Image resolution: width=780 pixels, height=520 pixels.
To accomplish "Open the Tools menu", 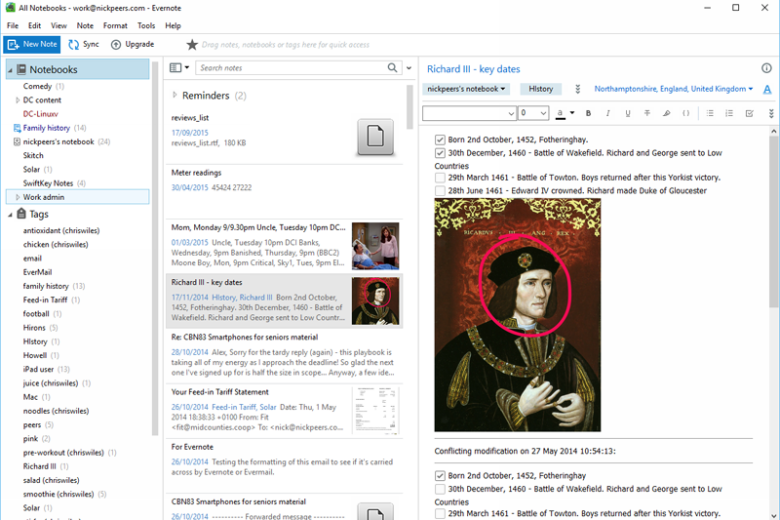I will tap(146, 26).
